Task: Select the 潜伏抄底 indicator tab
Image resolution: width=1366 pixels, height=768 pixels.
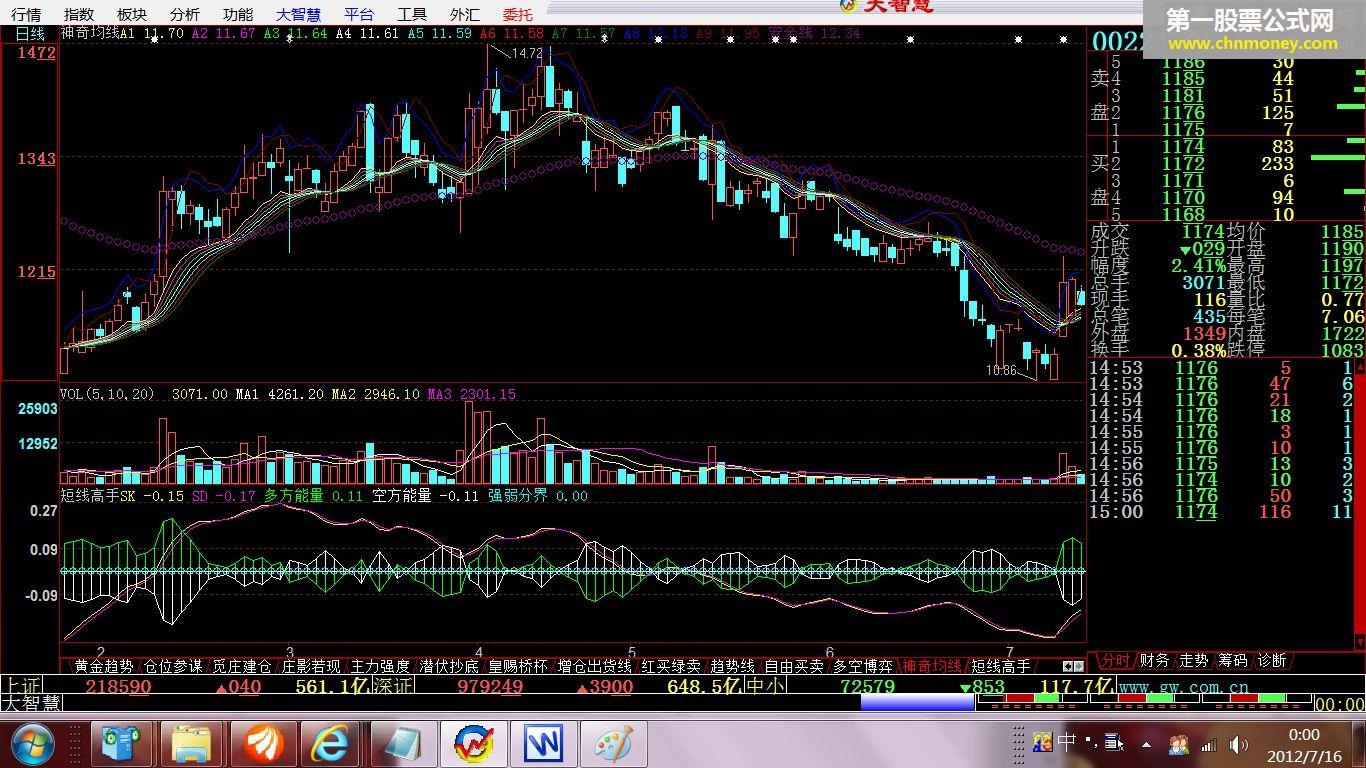Action: (x=449, y=666)
